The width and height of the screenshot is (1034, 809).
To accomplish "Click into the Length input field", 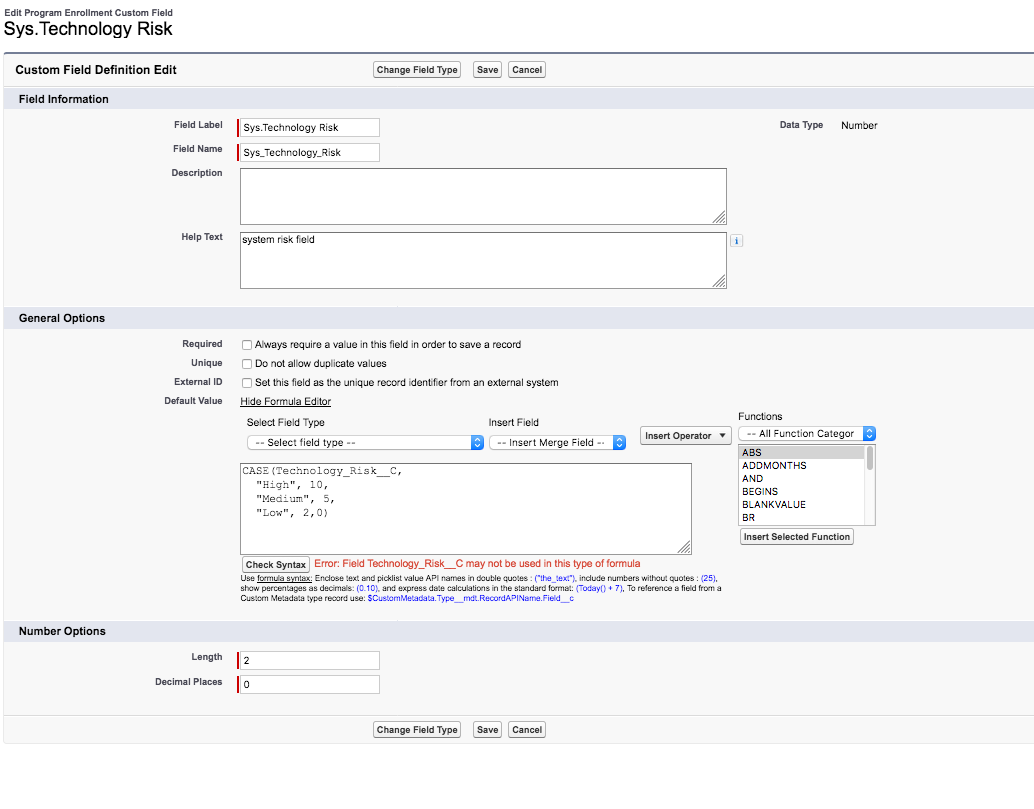I will [x=310, y=660].
